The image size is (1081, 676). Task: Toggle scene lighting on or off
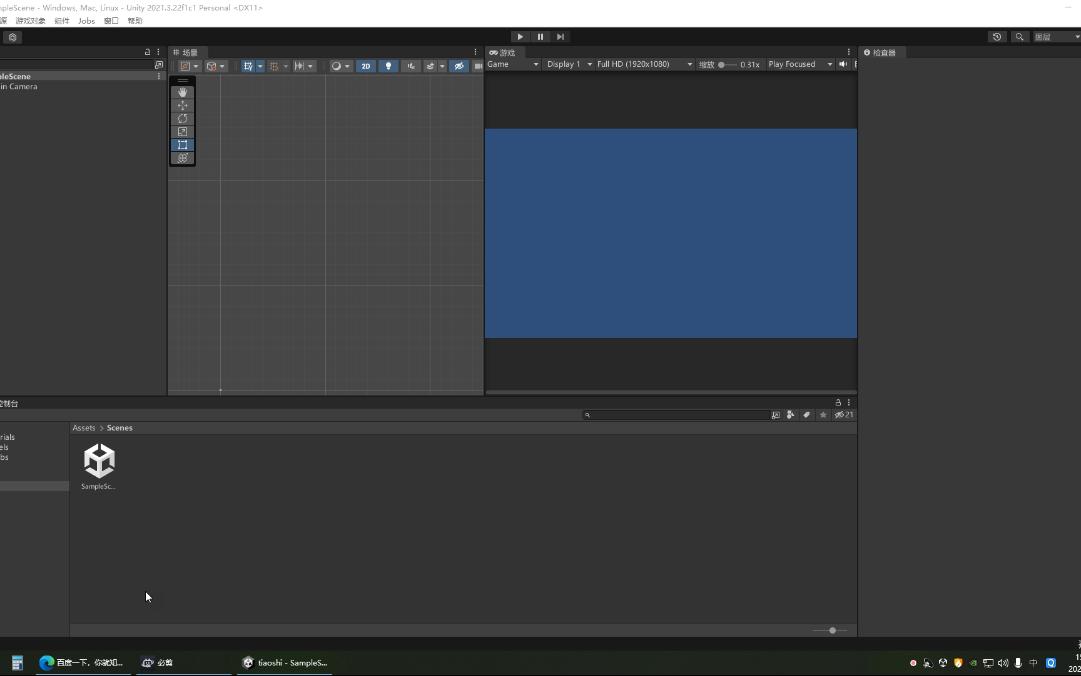pyautogui.click(x=388, y=65)
